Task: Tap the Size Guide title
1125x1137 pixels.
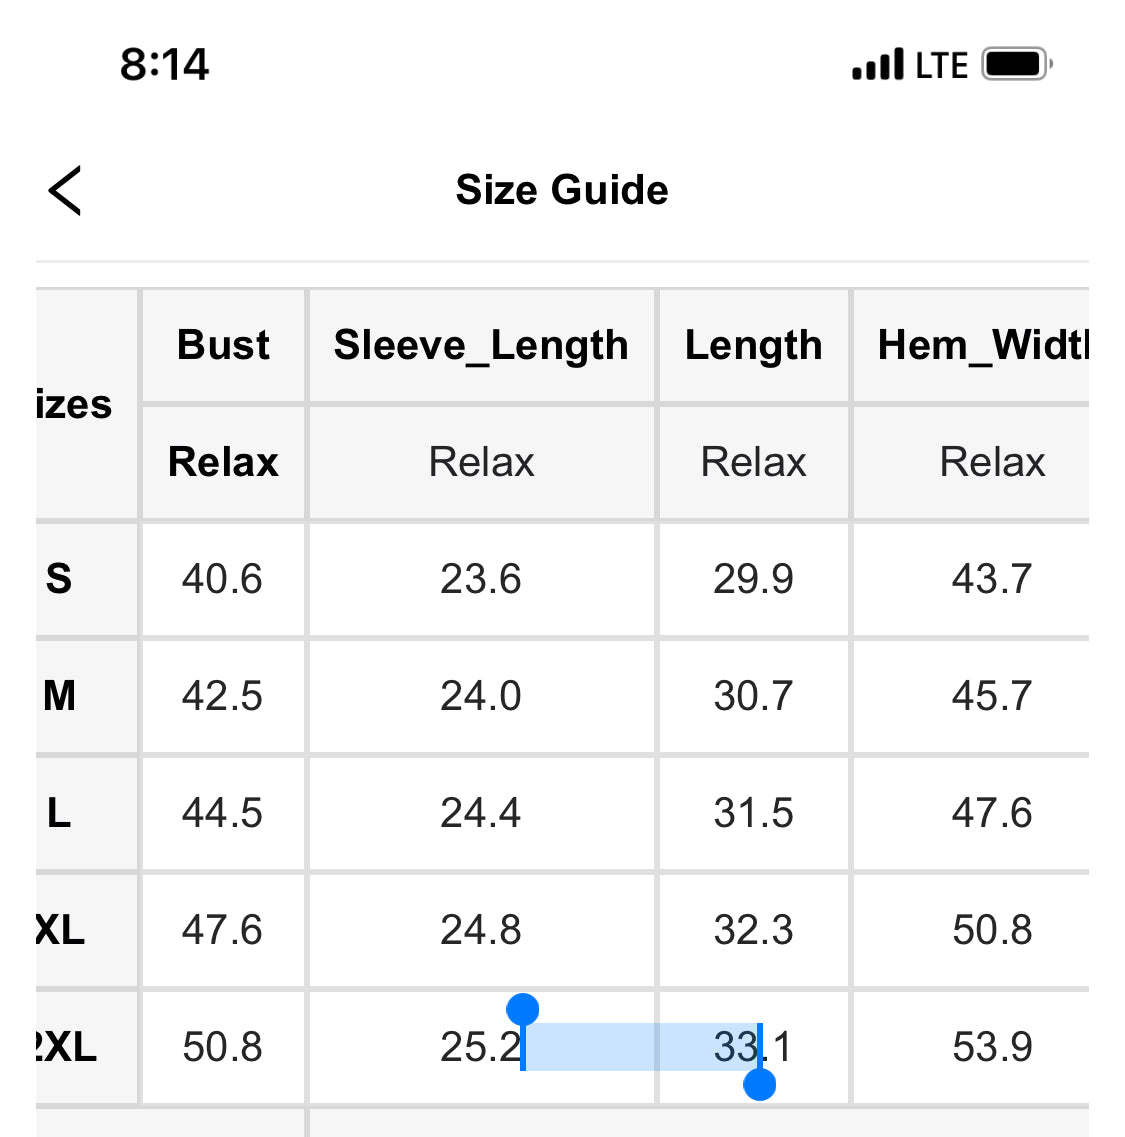Action: click(x=562, y=190)
